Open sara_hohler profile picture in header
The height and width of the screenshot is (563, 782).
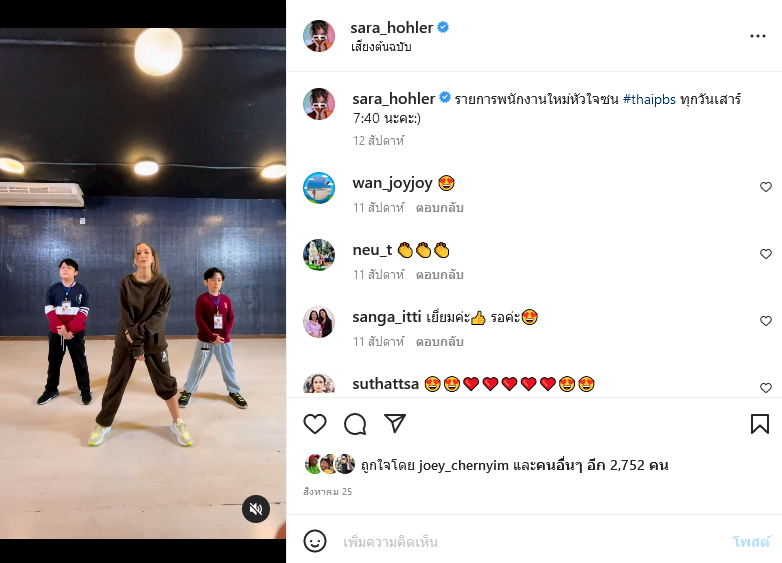[319, 35]
